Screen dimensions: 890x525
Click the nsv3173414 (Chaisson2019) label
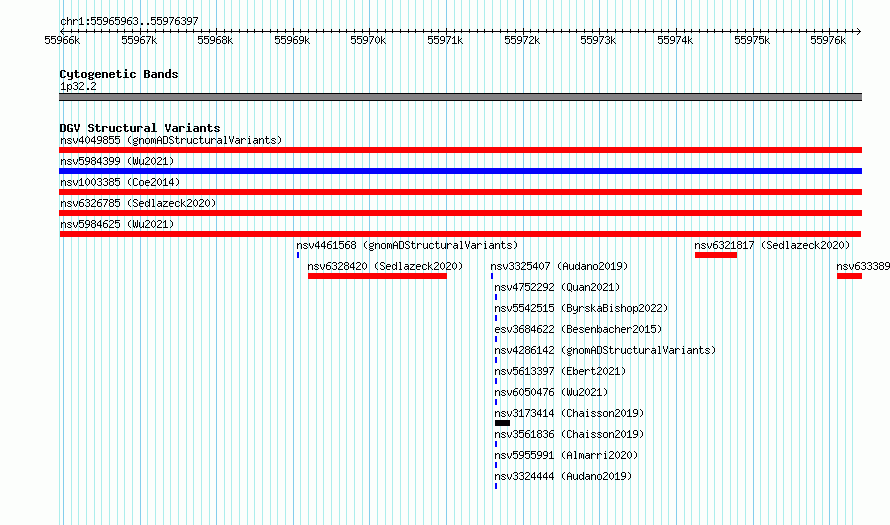click(x=569, y=413)
